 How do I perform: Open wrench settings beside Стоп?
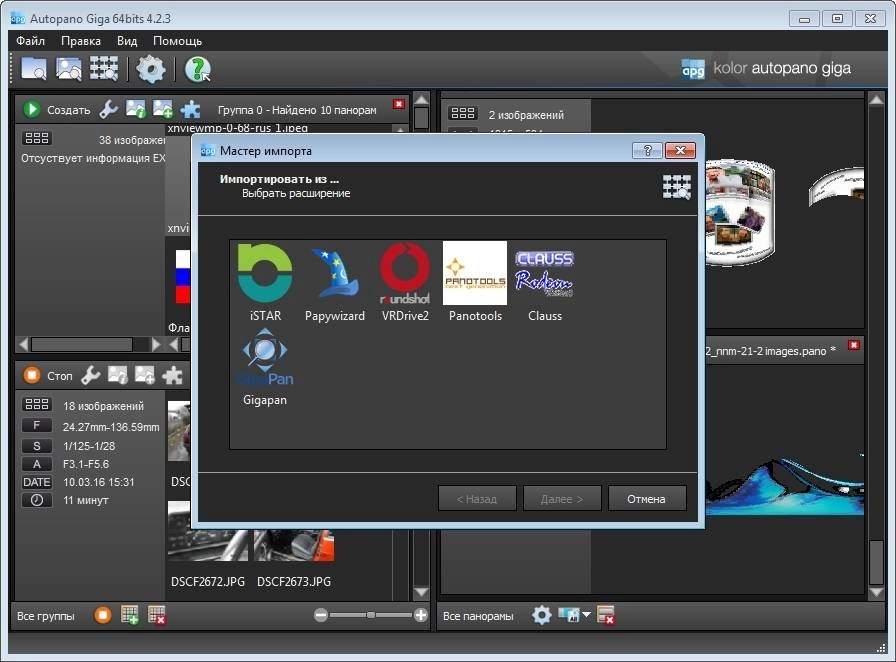(x=90, y=375)
